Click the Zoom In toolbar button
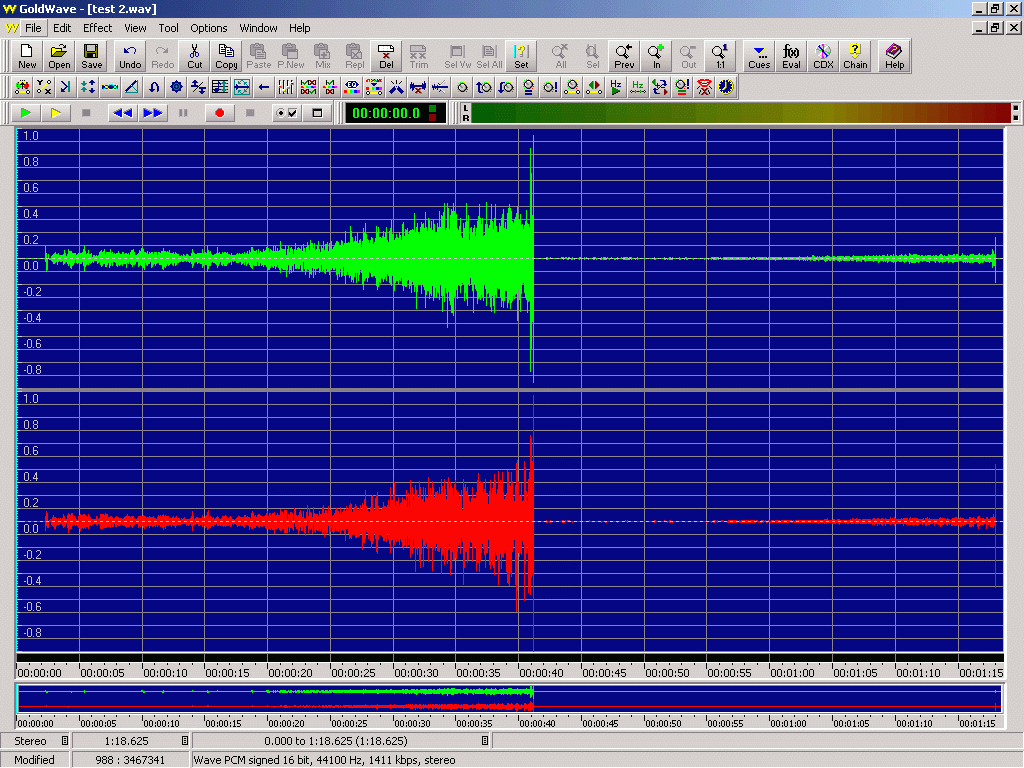This screenshot has width=1024, height=768. pos(657,54)
